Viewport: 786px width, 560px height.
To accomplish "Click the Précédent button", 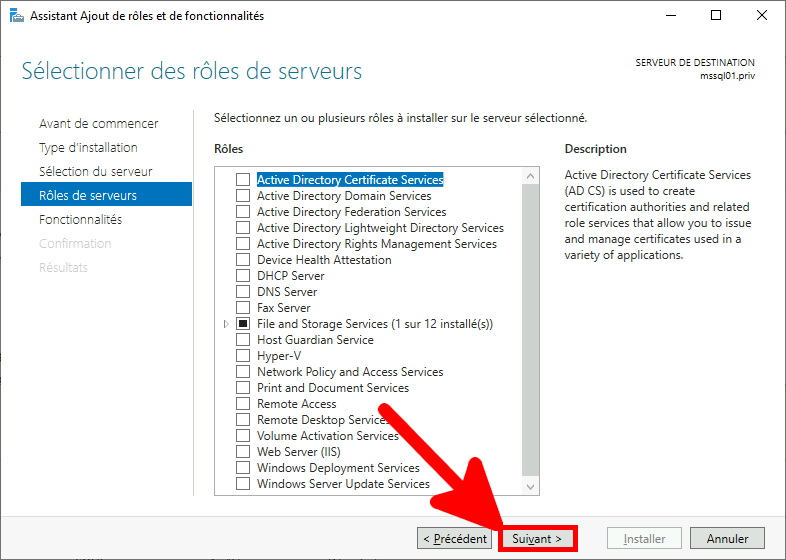I will pos(455,539).
